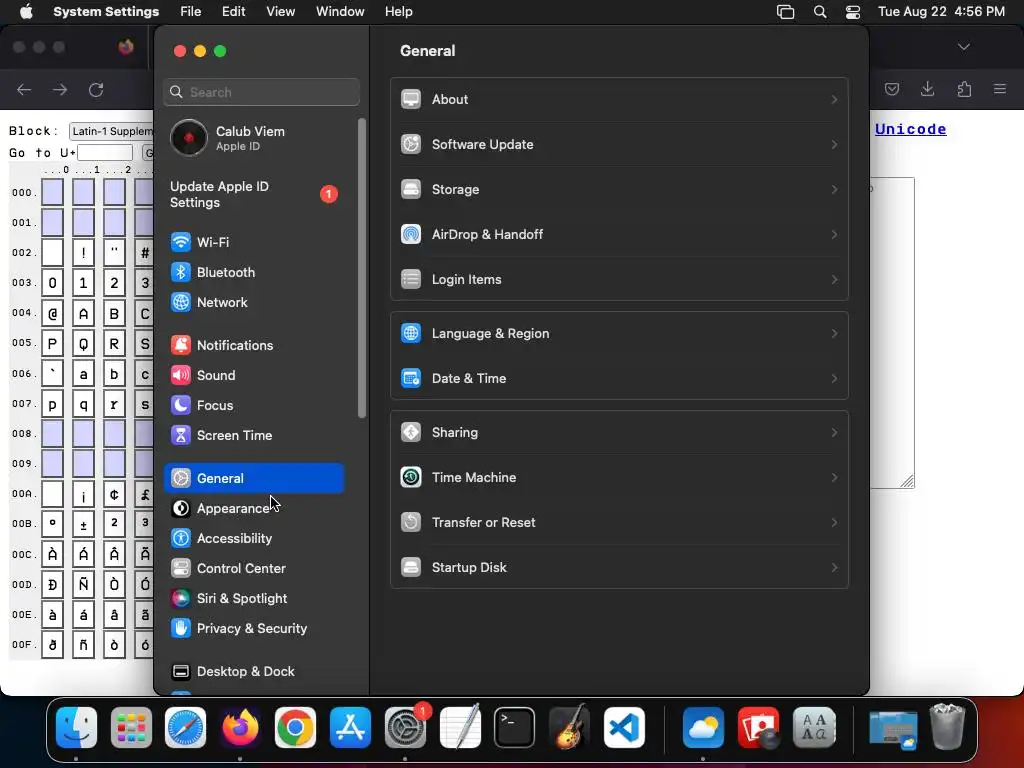Select Appearance in the sidebar
The width and height of the screenshot is (1024, 768).
[254, 509]
